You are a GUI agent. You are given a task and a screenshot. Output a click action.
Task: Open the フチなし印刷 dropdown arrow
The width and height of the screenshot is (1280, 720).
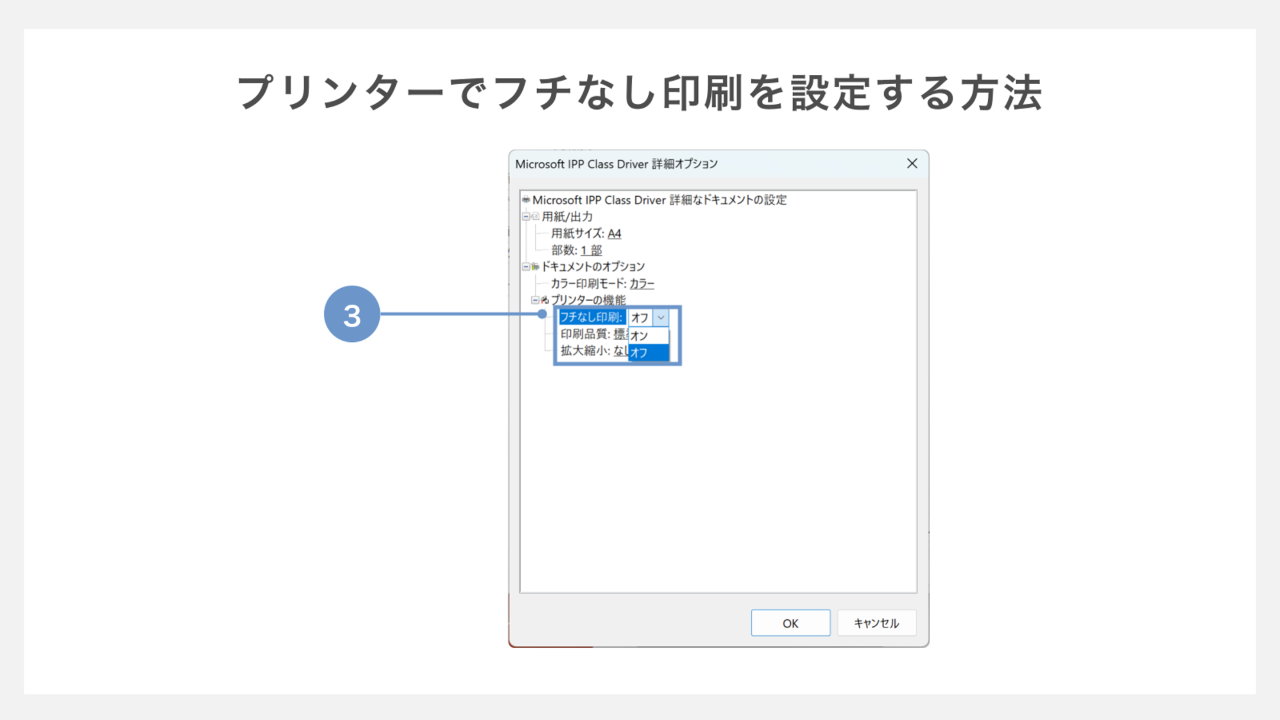(660, 317)
